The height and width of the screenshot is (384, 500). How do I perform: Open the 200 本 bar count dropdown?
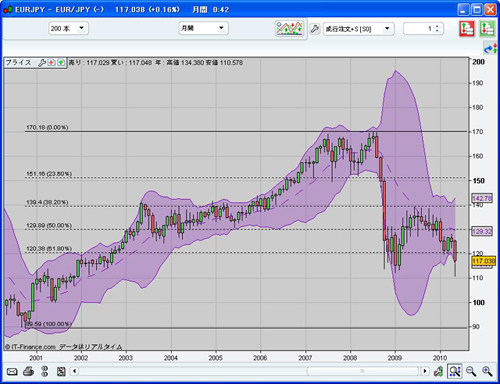tap(68, 28)
